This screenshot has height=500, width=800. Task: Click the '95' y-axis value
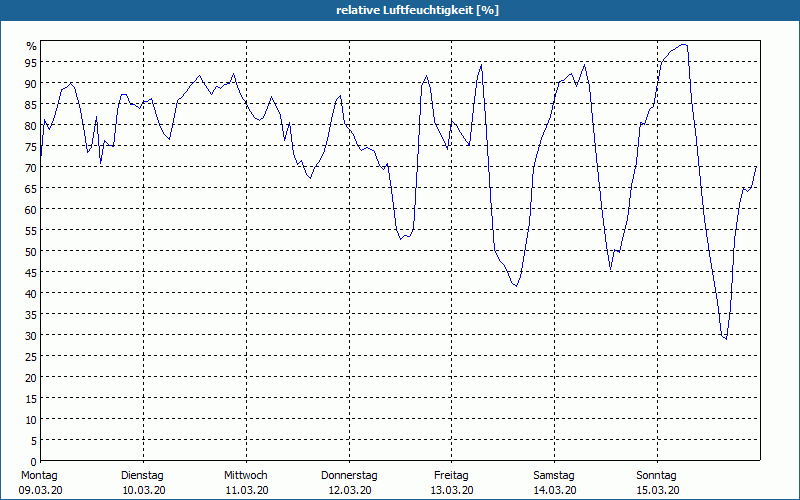(x=31, y=62)
